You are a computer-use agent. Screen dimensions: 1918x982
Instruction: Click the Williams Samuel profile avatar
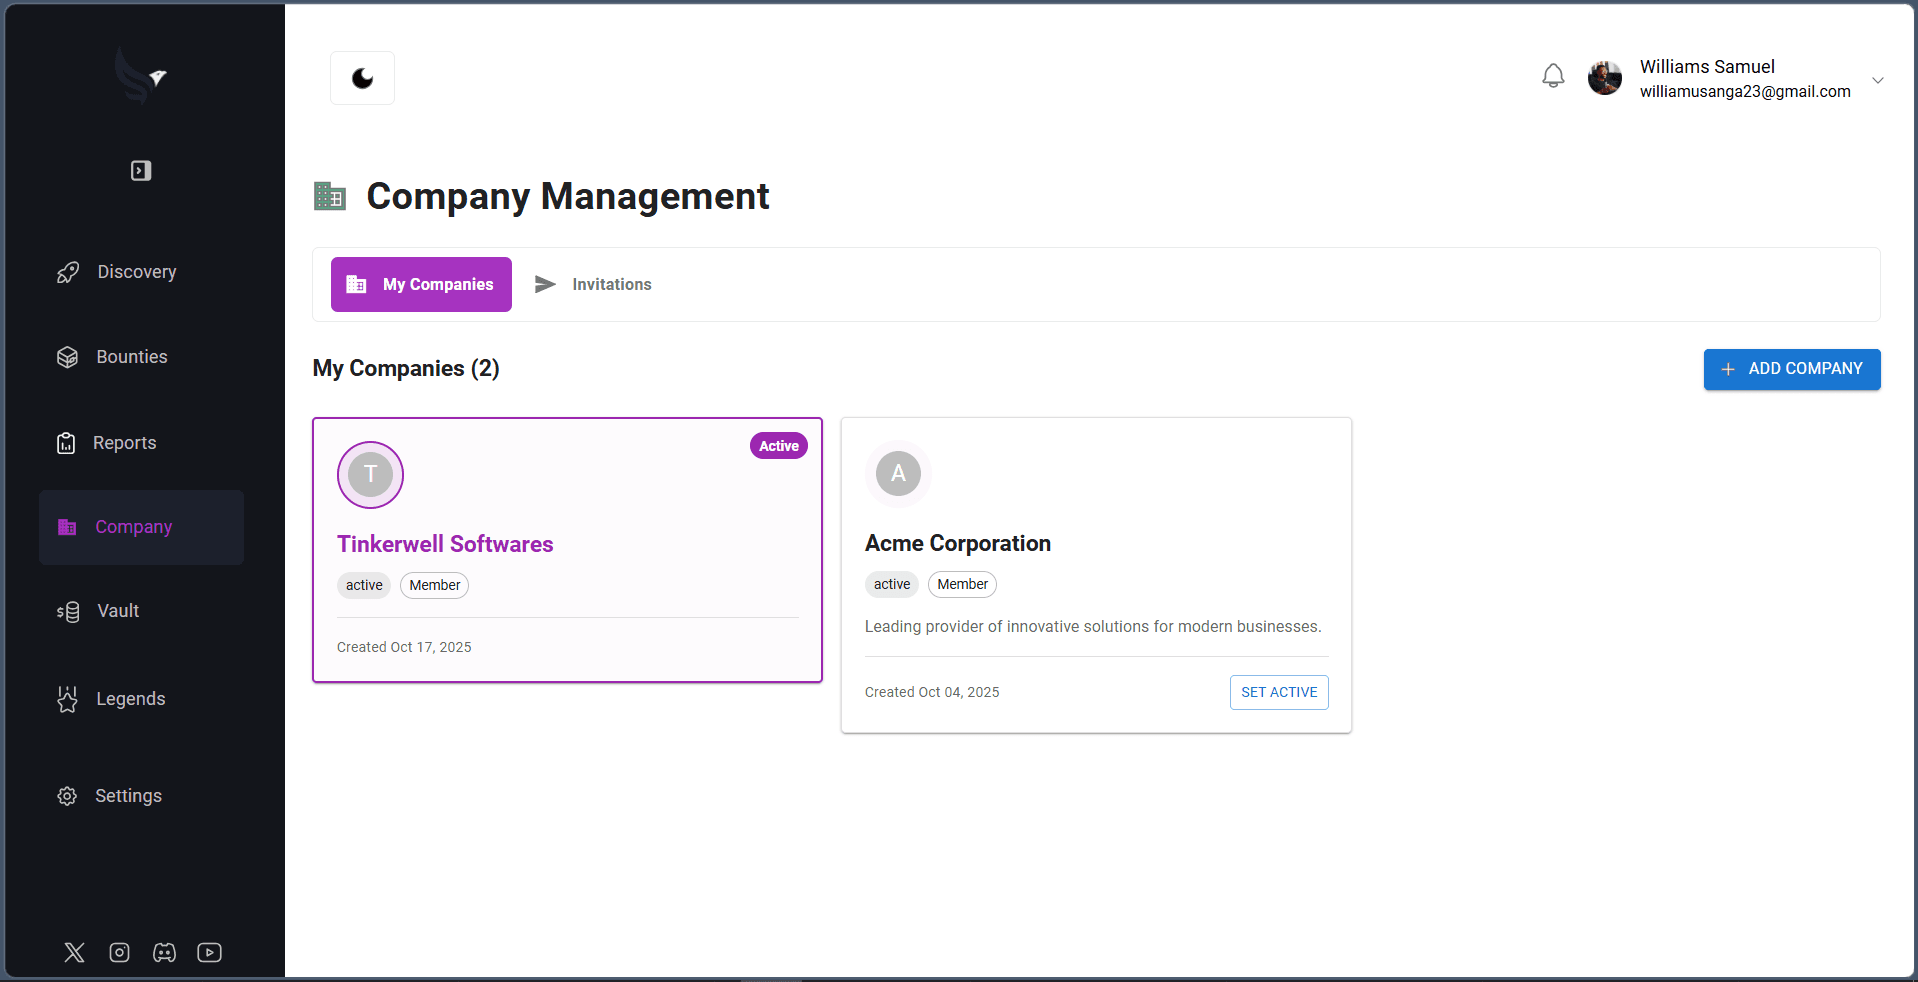pyautogui.click(x=1605, y=78)
